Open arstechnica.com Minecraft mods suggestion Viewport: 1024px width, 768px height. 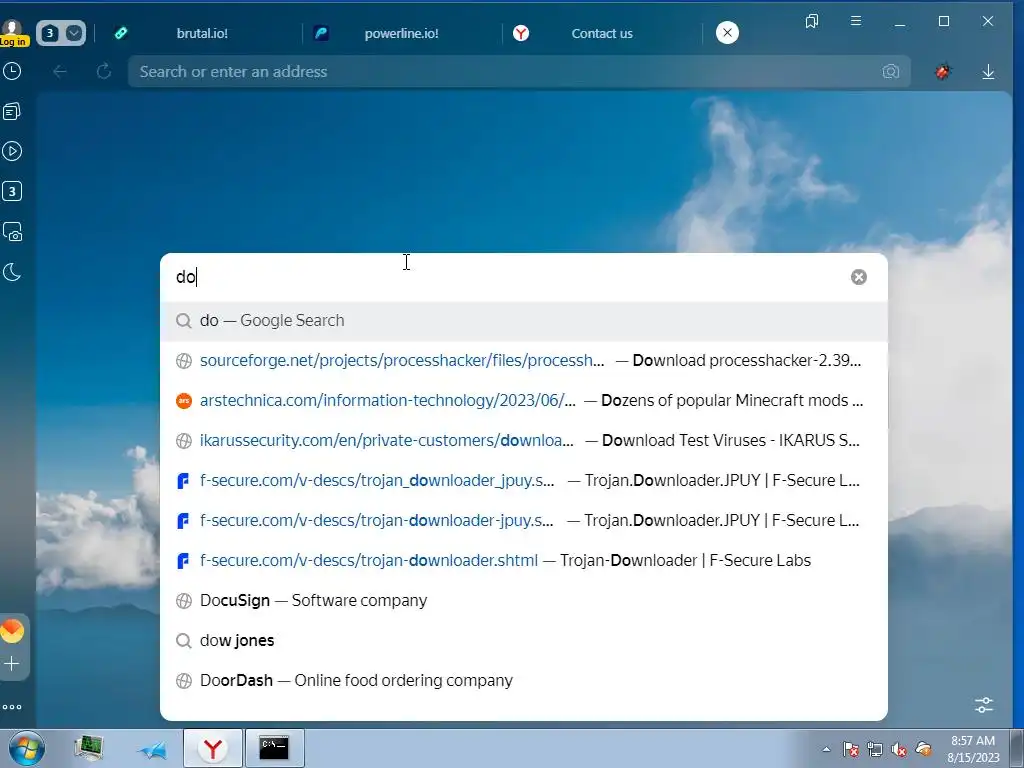point(524,400)
